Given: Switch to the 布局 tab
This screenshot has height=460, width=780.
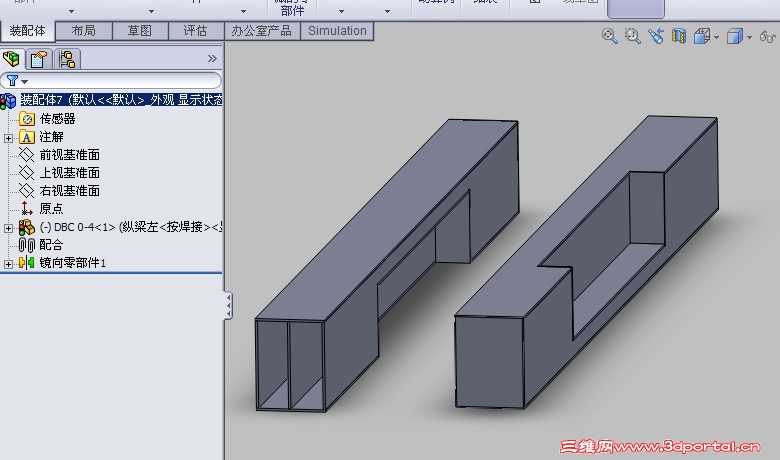Looking at the screenshot, I should (84, 31).
